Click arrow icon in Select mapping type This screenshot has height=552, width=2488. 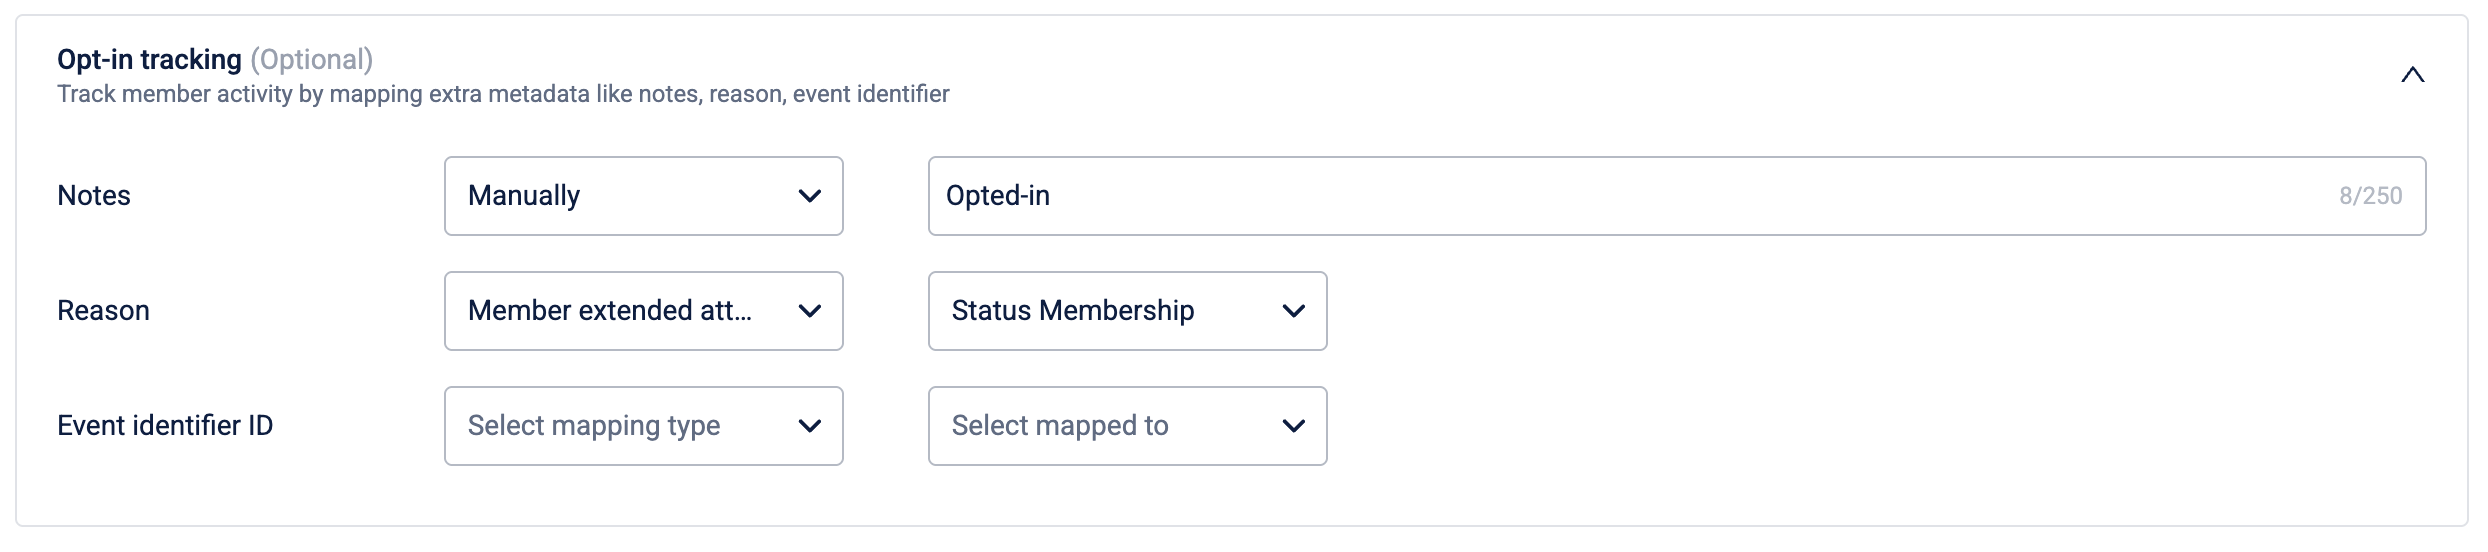click(x=810, y=426)
